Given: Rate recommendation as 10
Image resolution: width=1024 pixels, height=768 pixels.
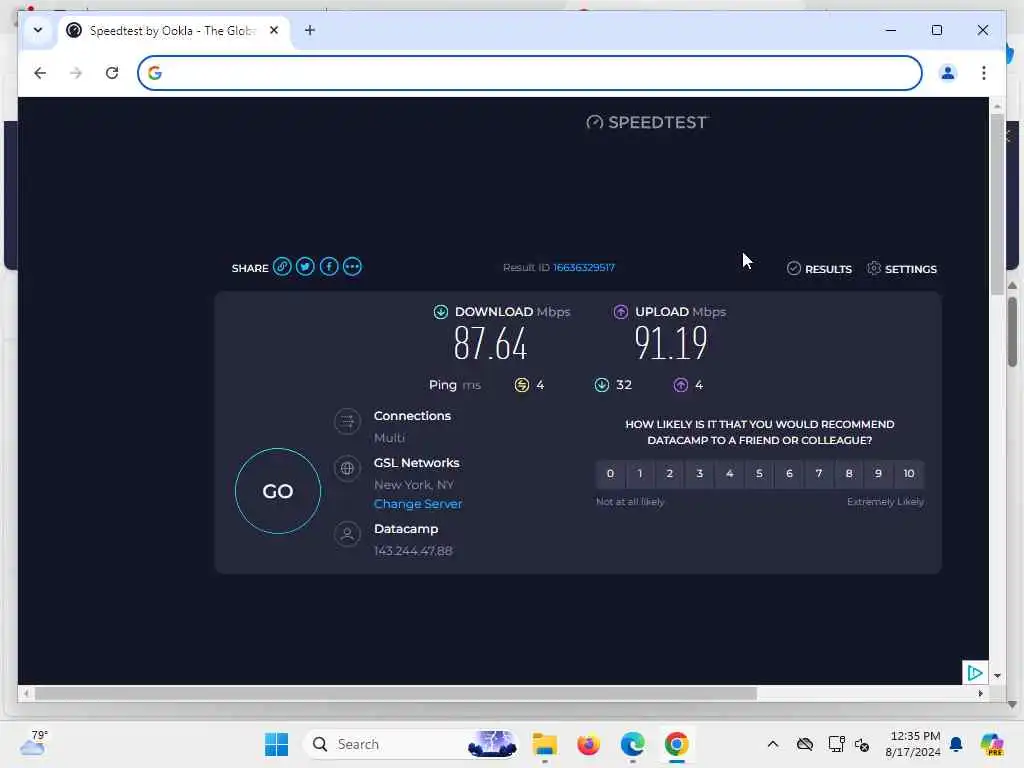Looking at the screenshot, I should pos(909,473).
